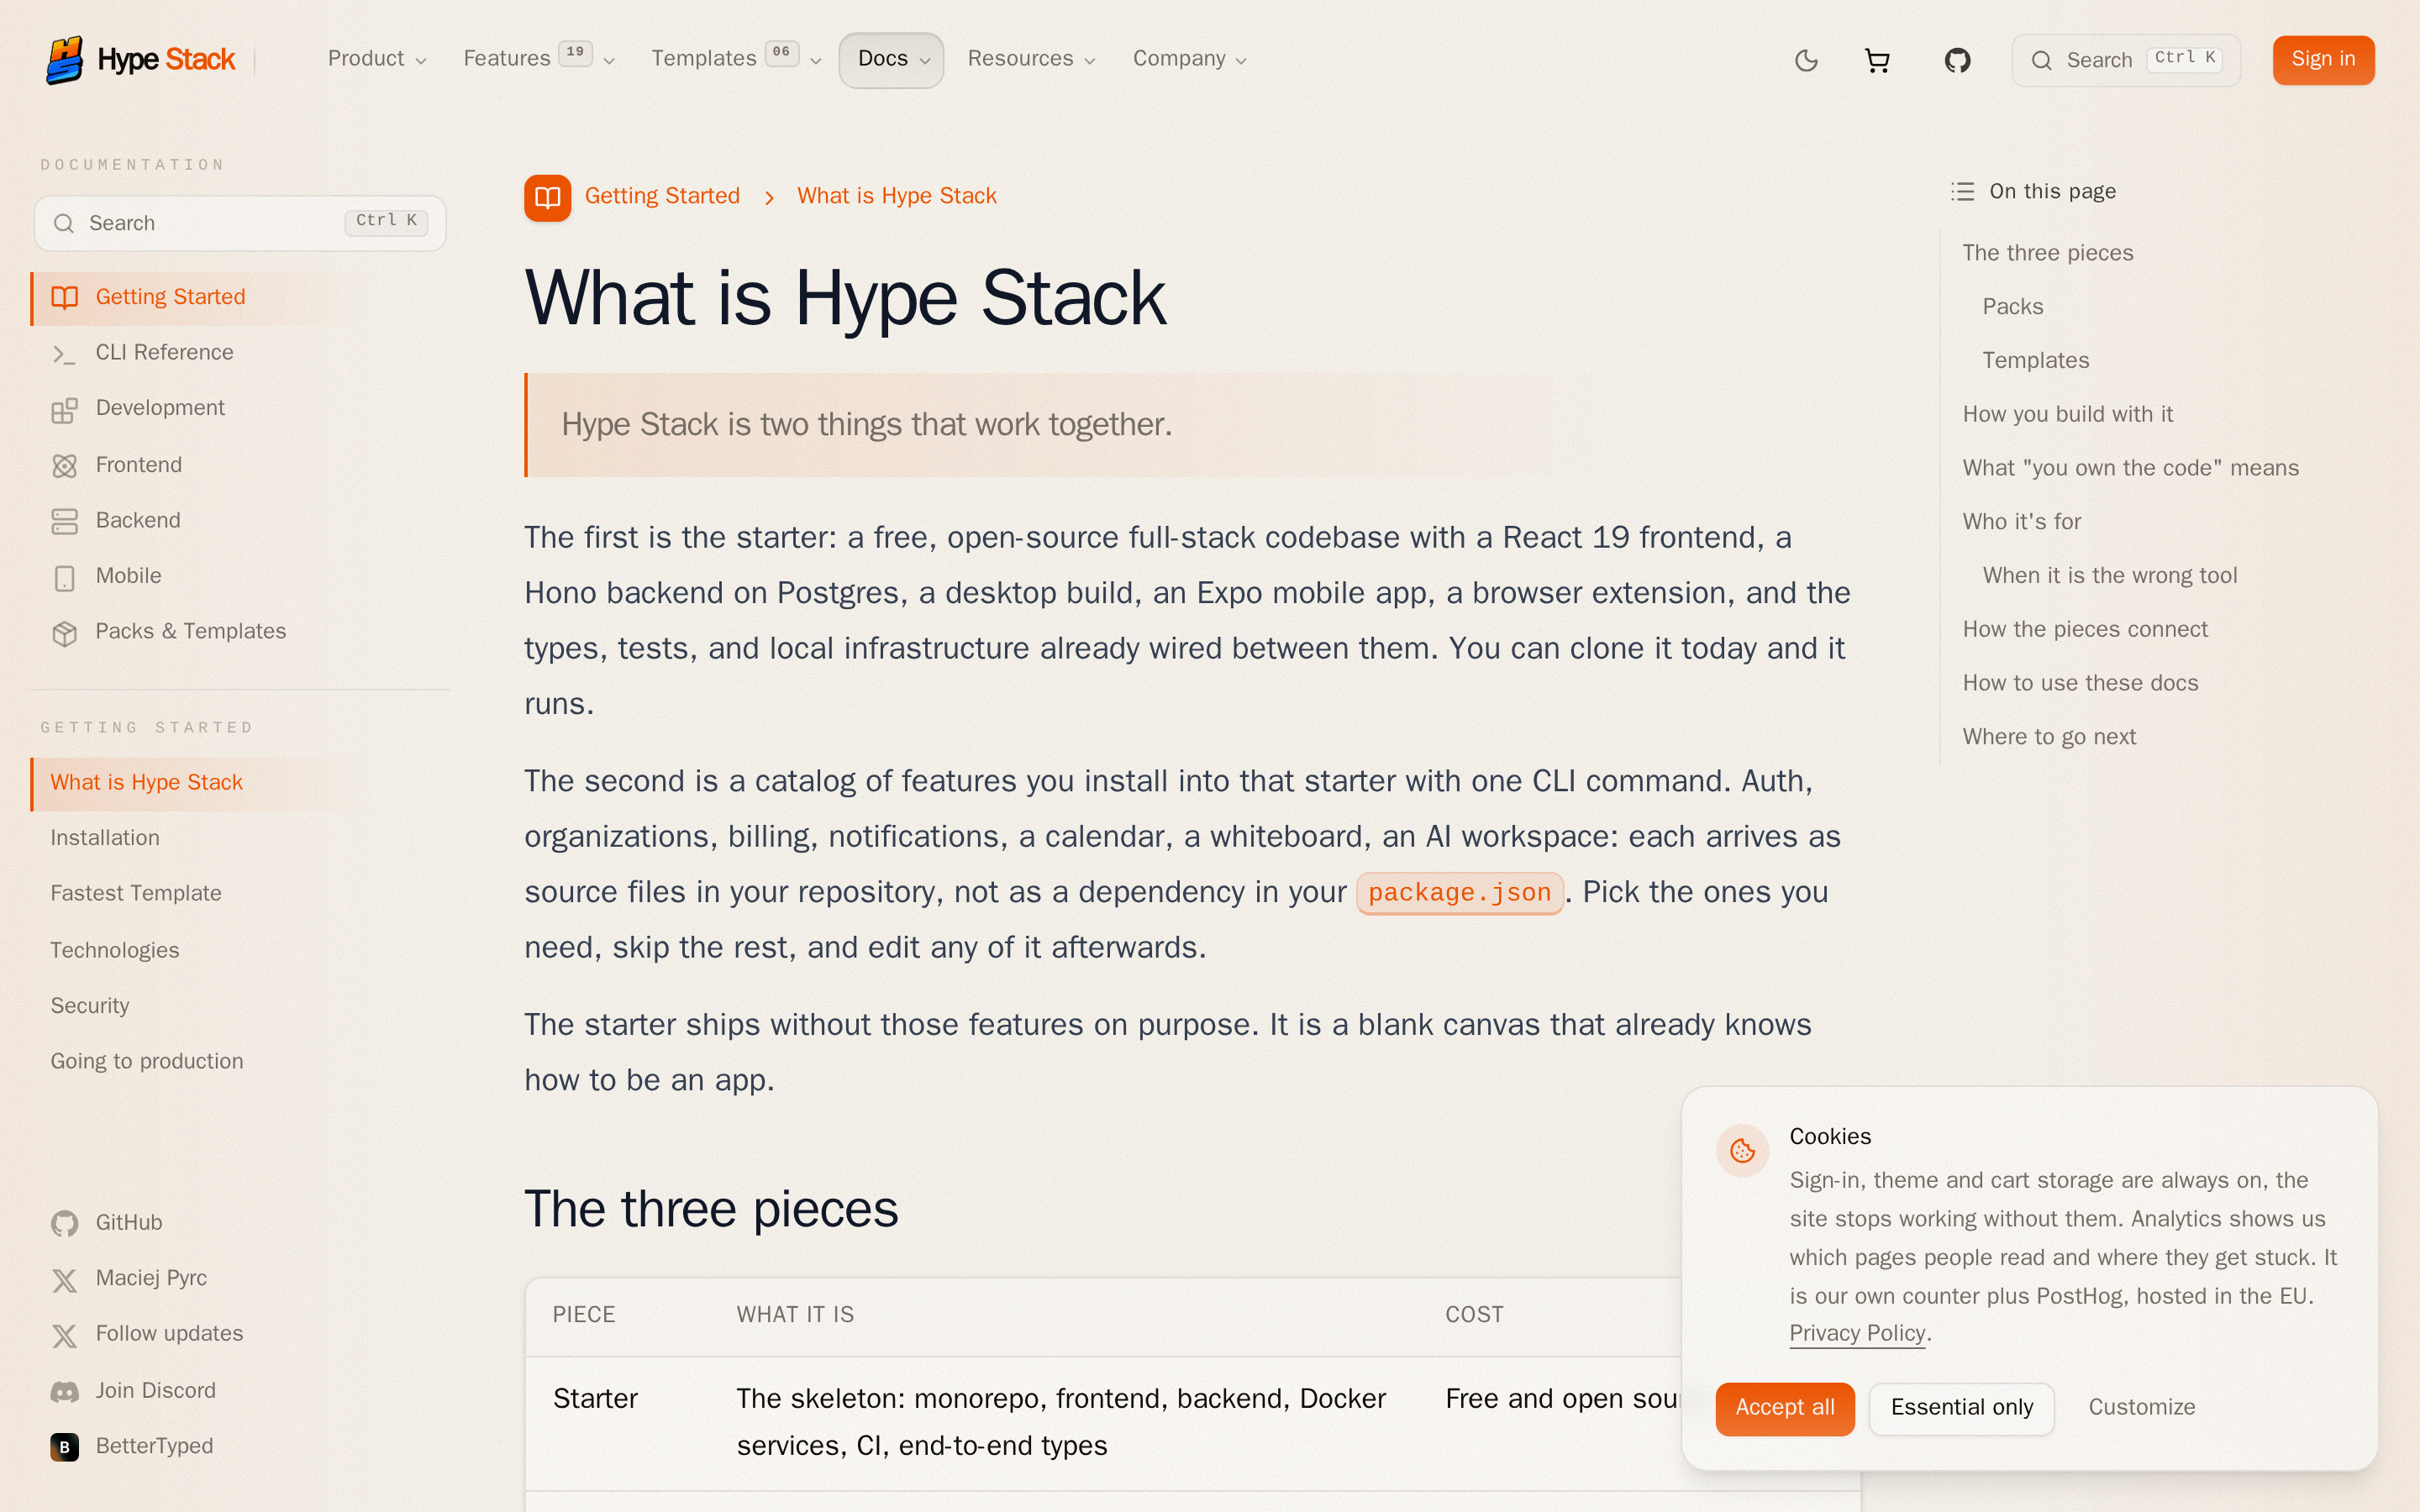Open Packs & Templates section
This screenshot has height=1512, width=2420.
point(240,632)
